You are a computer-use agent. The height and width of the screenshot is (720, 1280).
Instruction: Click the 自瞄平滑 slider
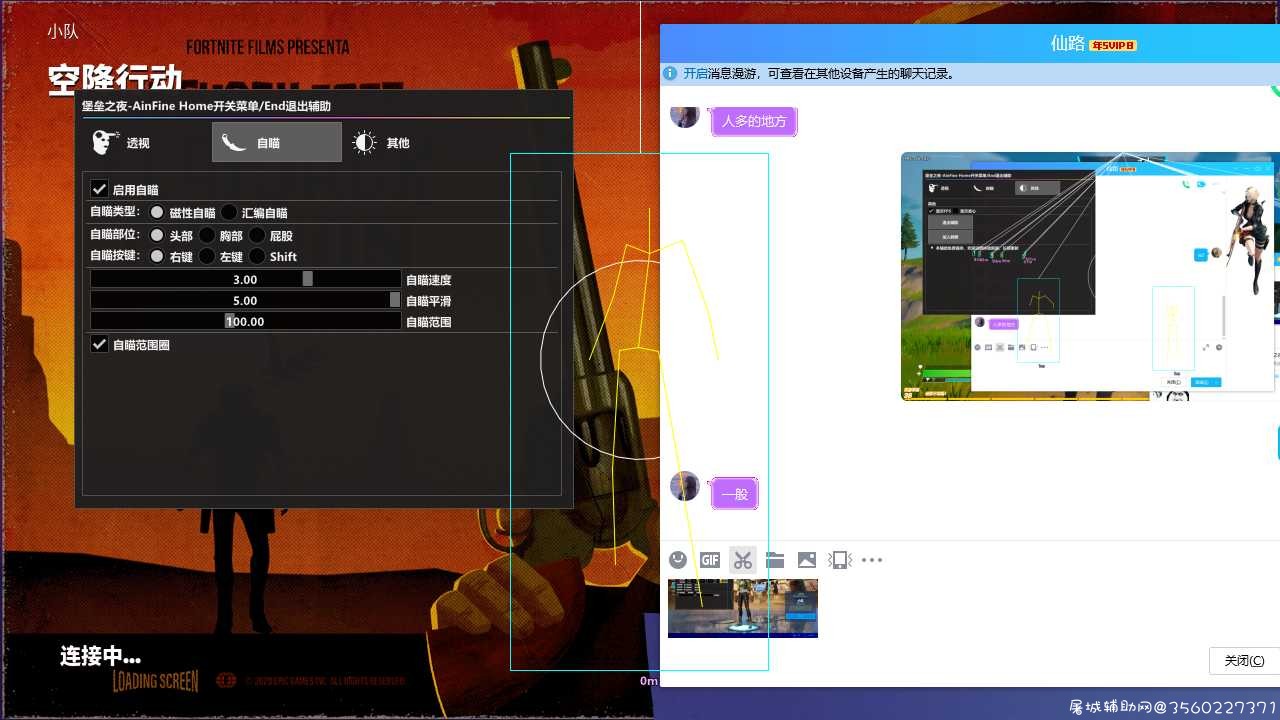click(x=245, y=300)
